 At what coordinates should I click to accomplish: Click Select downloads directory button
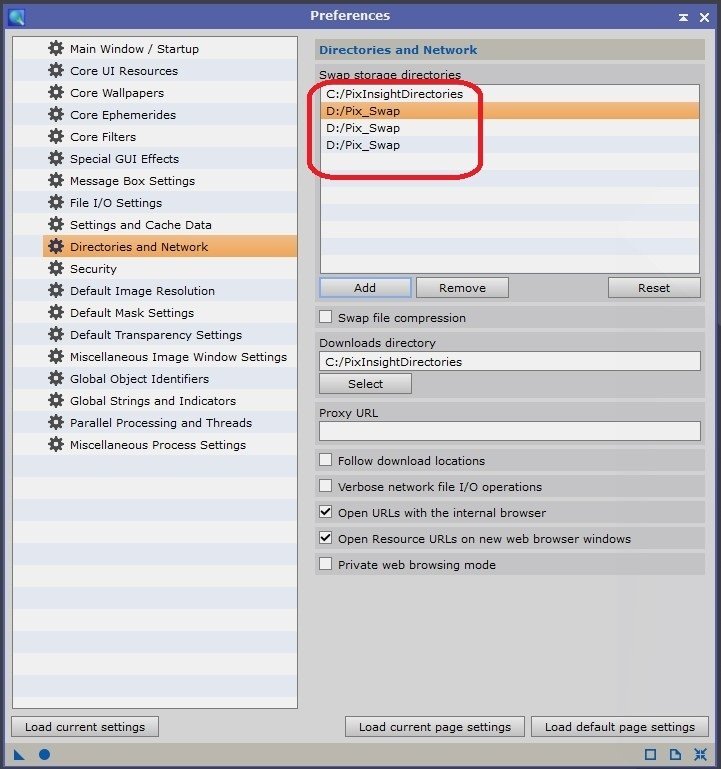click(365, 384)
